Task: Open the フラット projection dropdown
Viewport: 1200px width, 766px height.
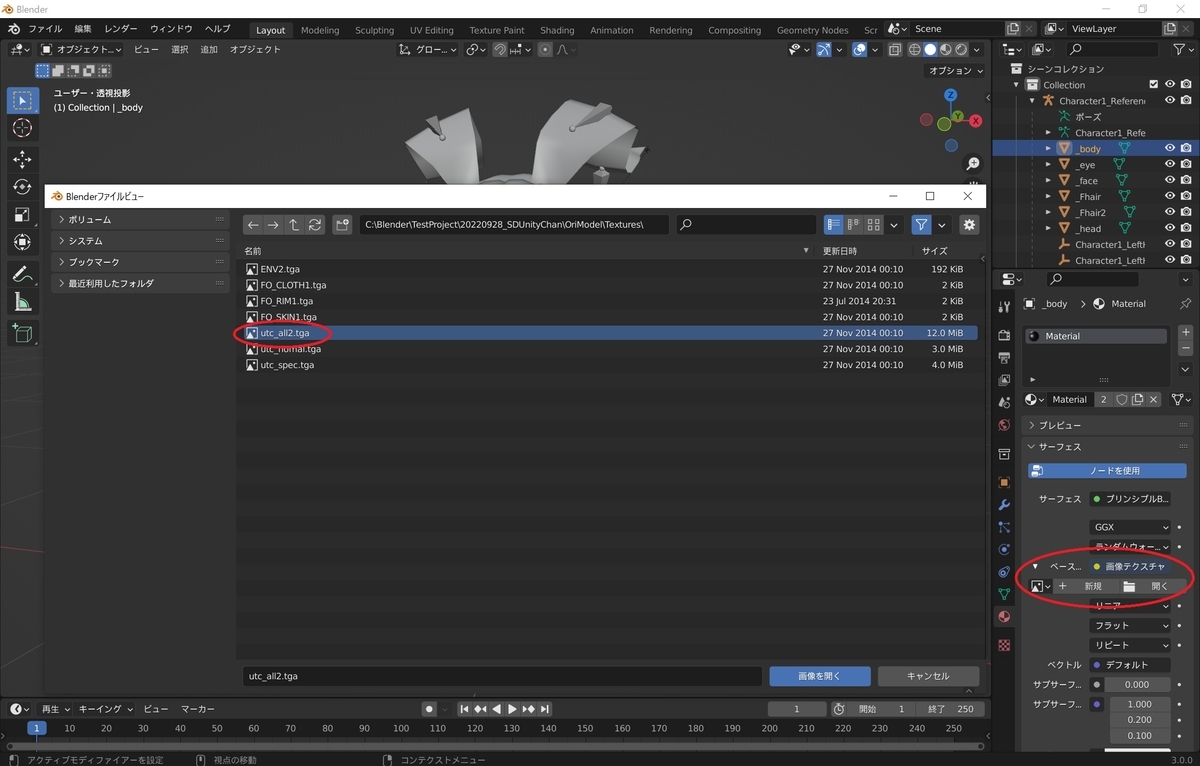Action: click(1130, 625)
